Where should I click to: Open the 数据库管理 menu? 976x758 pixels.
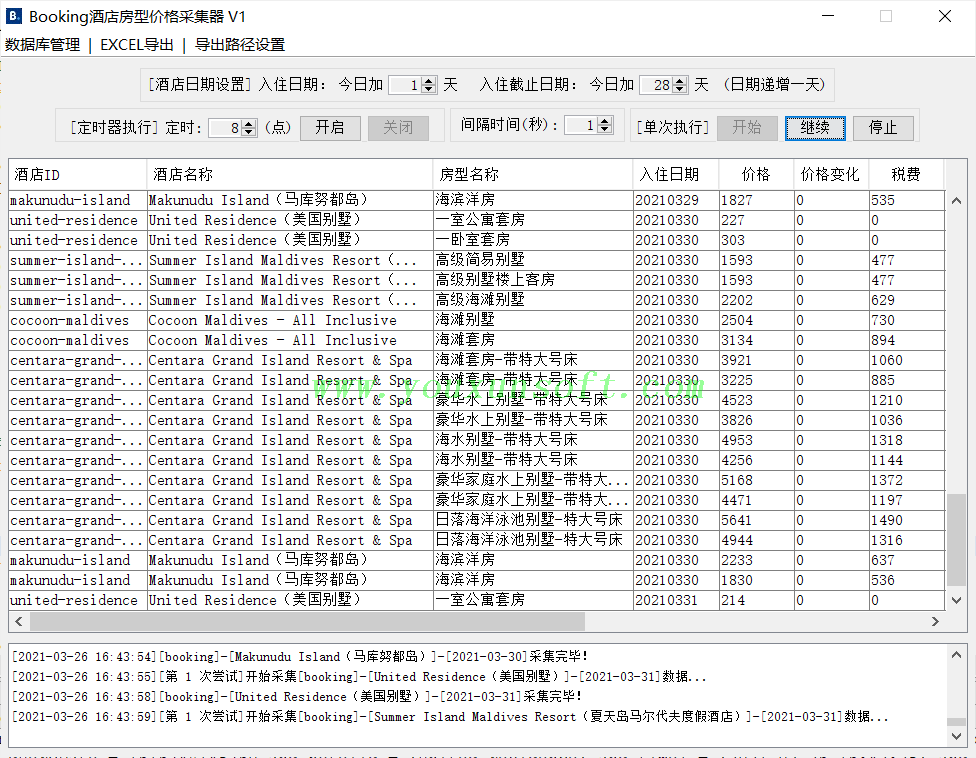point(42,45)
